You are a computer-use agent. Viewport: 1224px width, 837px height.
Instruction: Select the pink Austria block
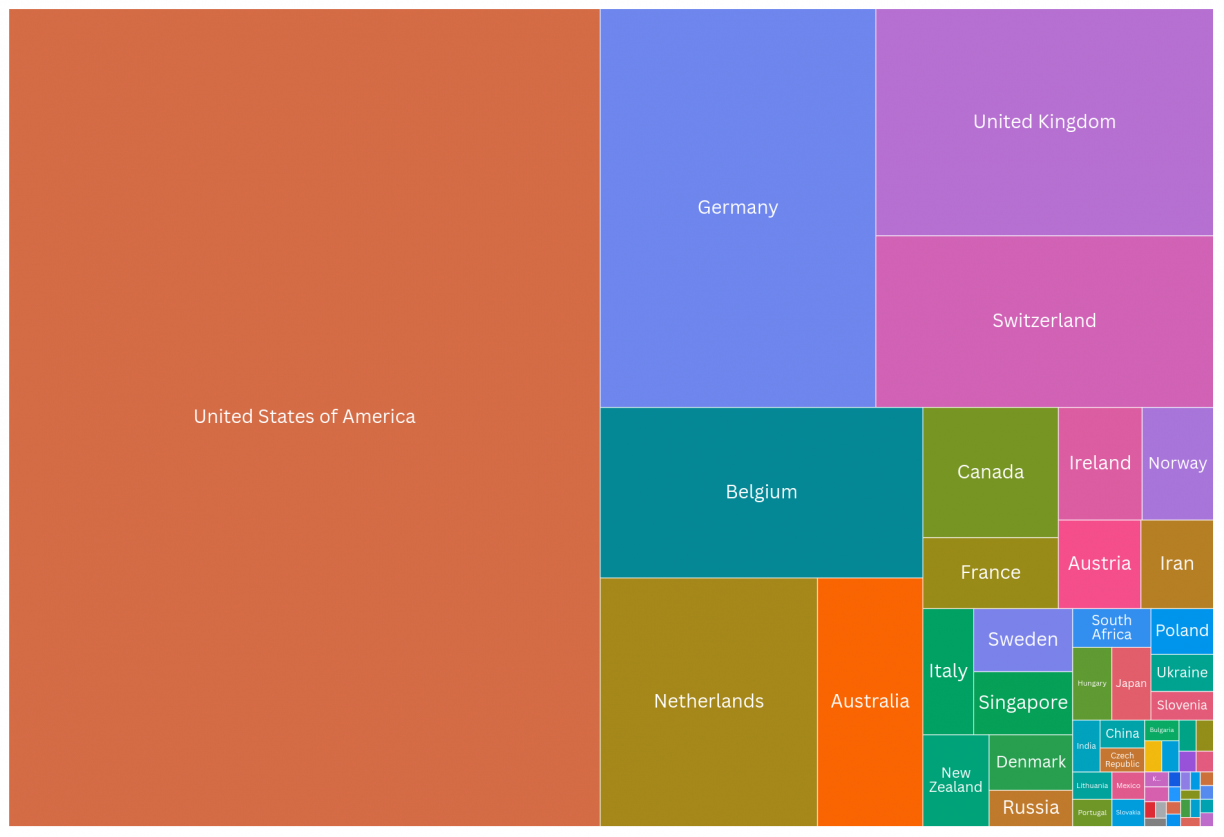coord(1099,563)
